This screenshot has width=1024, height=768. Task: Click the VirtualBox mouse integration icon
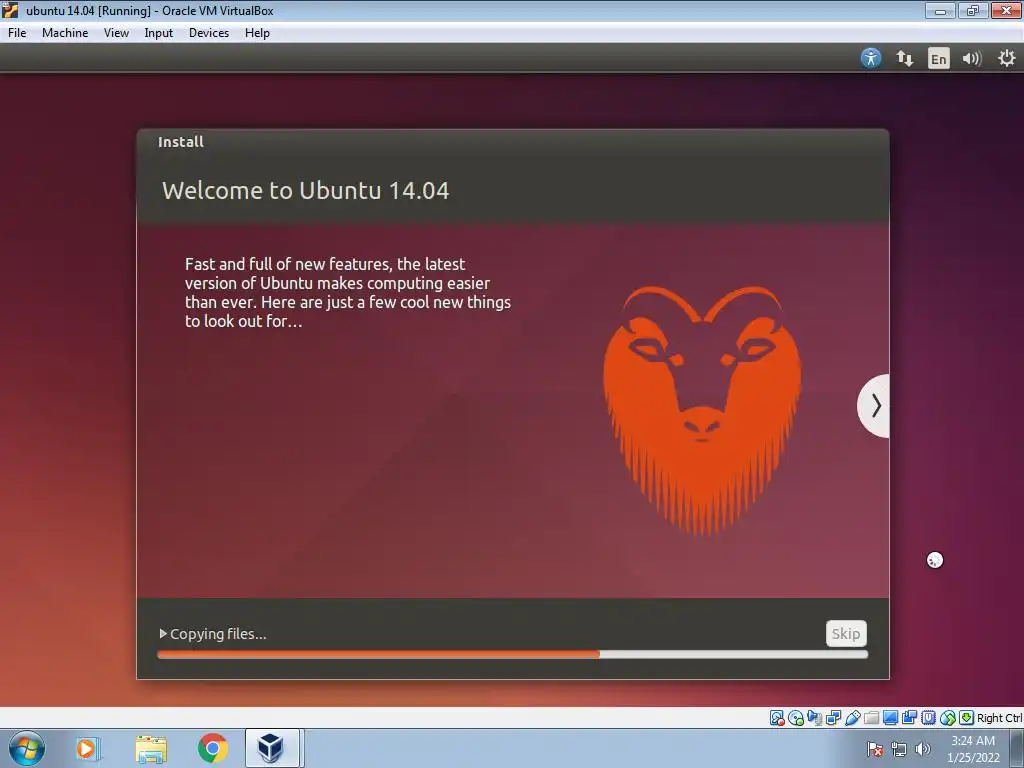[948, 718]
